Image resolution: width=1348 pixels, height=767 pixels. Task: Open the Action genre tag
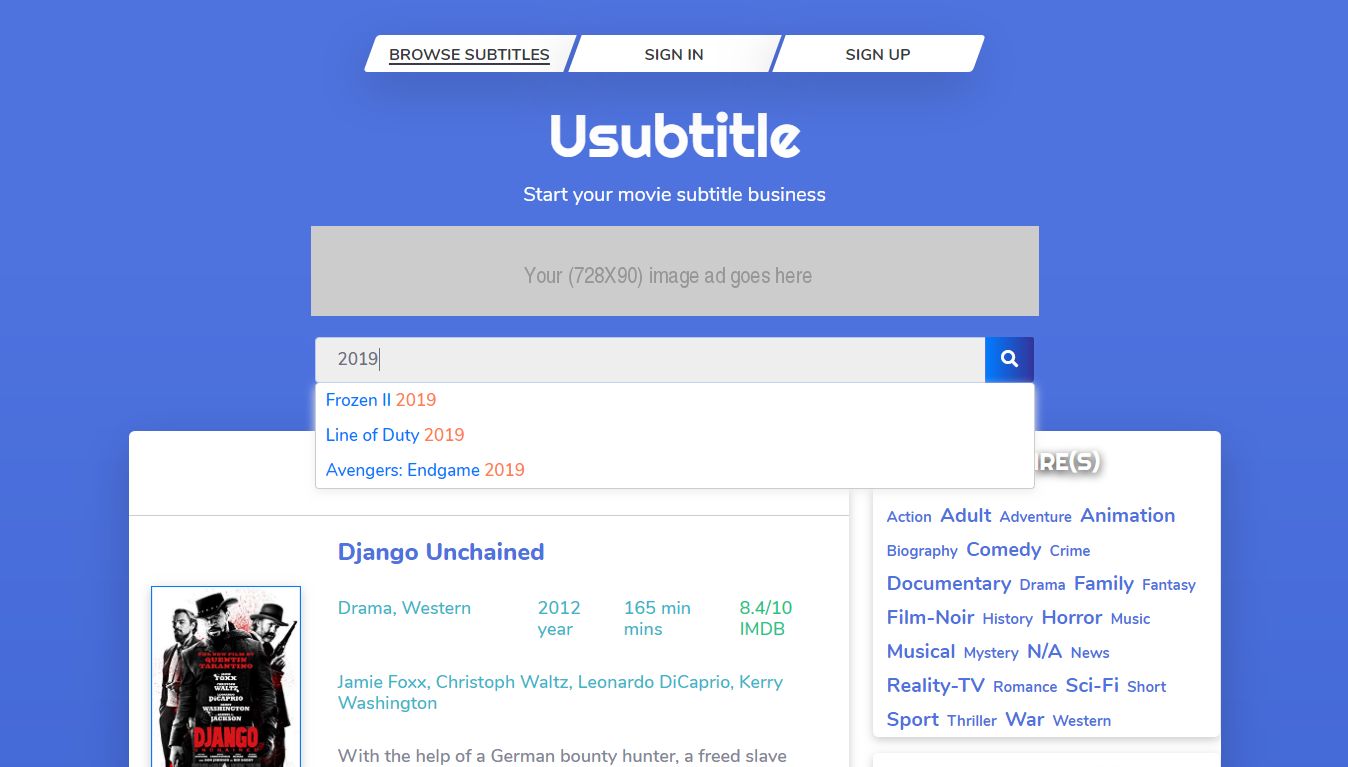(x=909, y=517)
